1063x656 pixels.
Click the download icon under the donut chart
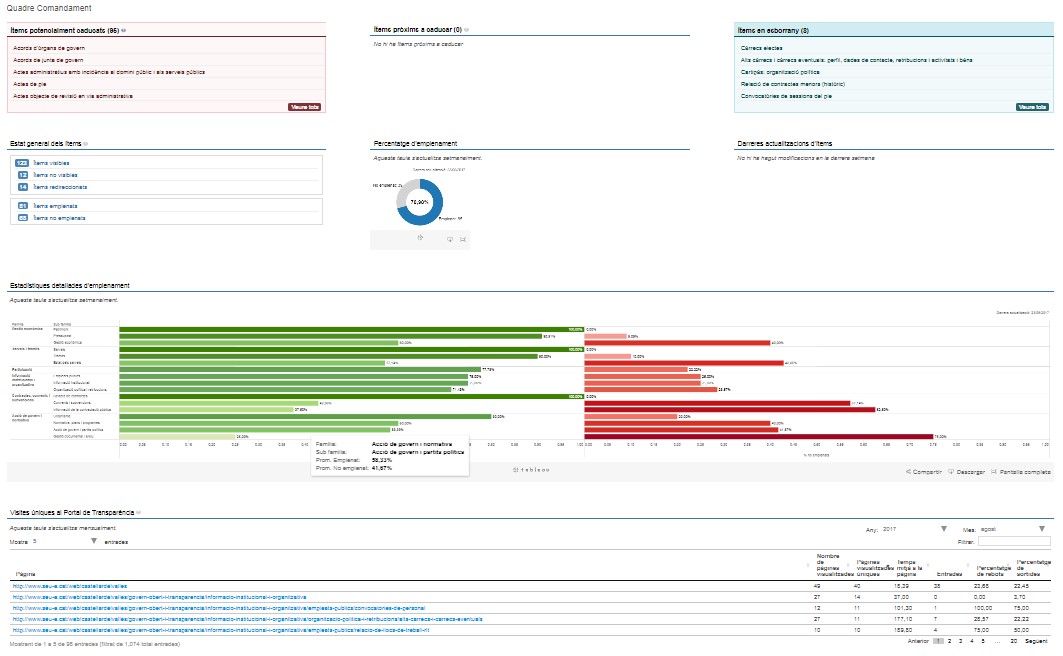coord(450,239)
